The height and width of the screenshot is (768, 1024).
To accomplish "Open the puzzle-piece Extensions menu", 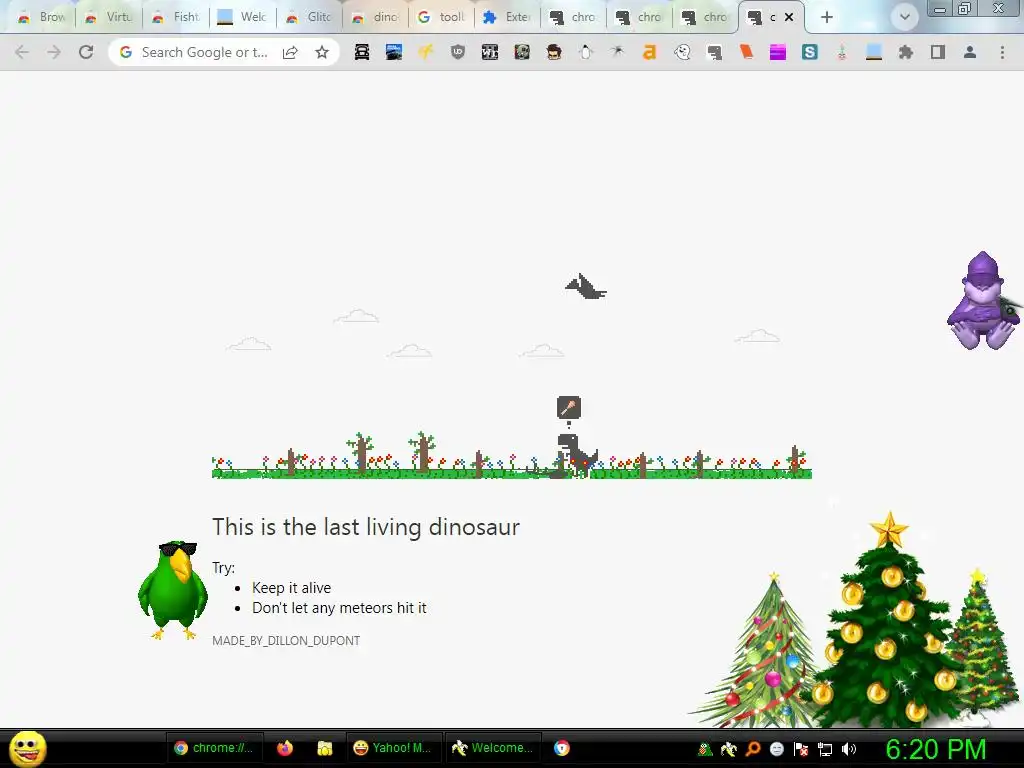I will point(906,52).
